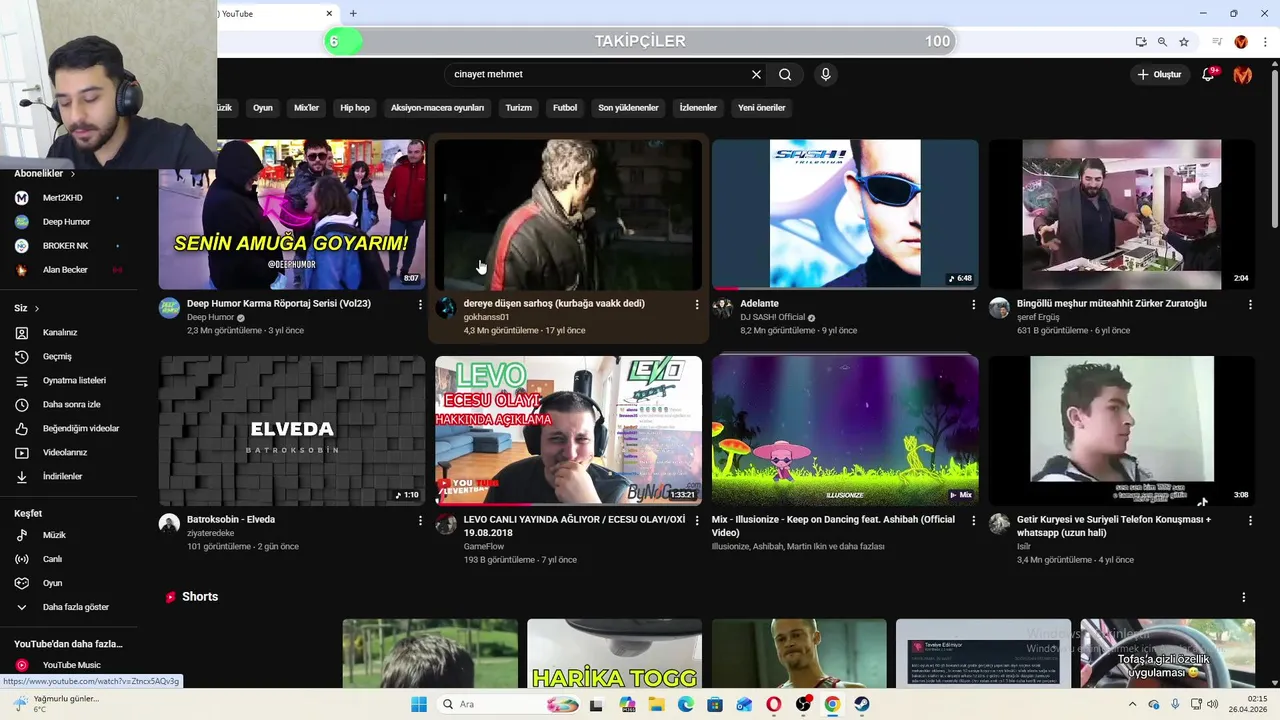1280x720 pixels.
Task: Select the Aksiyon-macera oyunları chip
Action: click(437, 107)
